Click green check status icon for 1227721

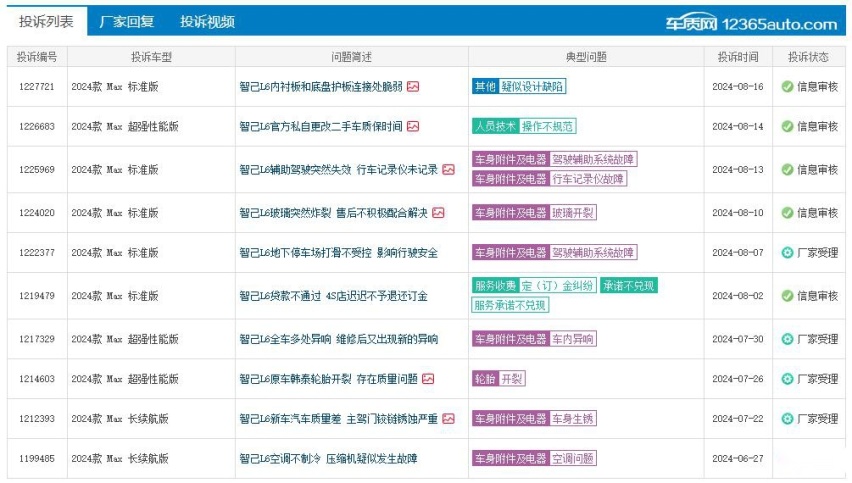pyautogui.click(x=787, y=86)
